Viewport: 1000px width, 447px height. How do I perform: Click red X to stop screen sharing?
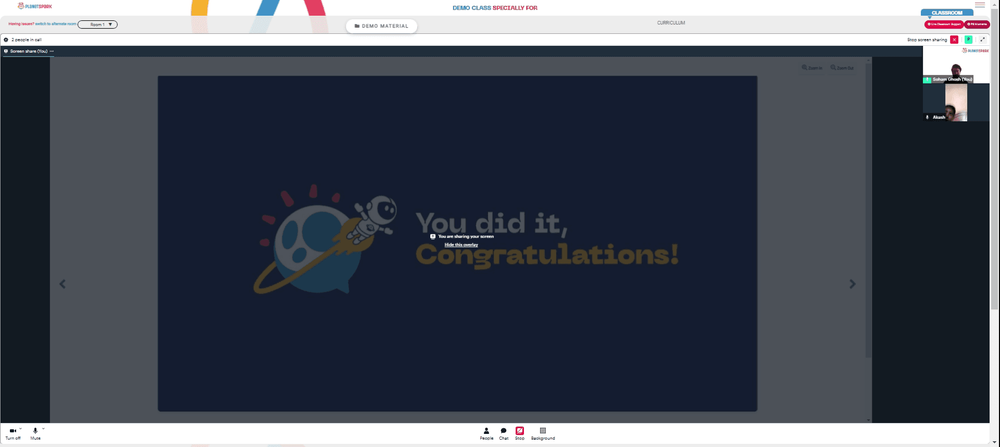coord(954,40)
